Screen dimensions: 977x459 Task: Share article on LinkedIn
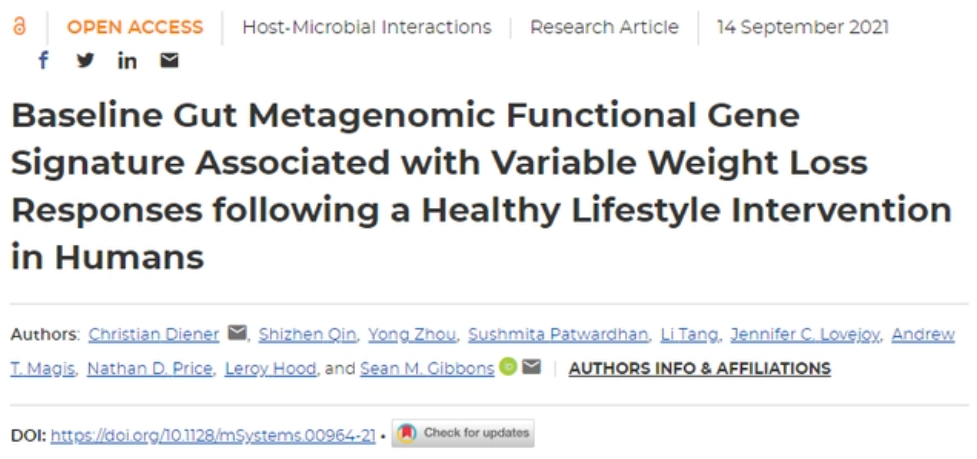127,61
